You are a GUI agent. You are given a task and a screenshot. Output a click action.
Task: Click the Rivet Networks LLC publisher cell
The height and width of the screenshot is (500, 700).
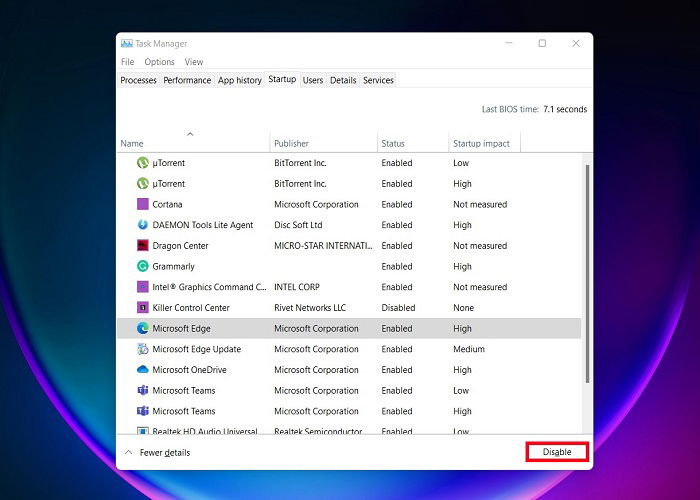310,308
